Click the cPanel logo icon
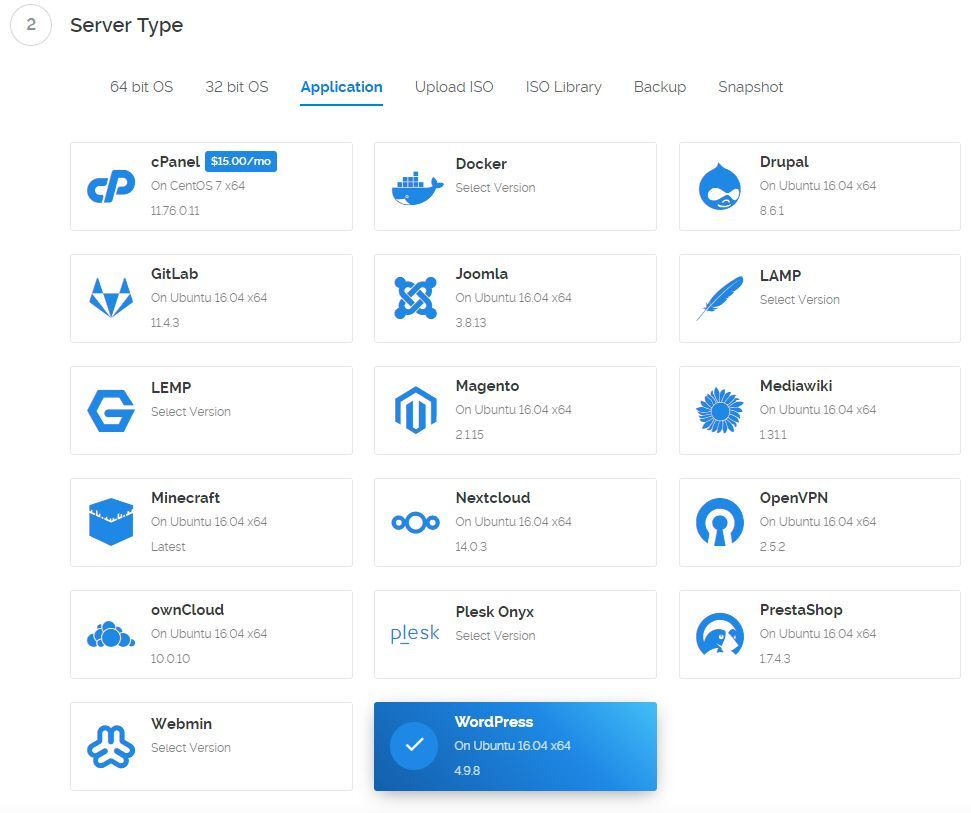971x813 pixels. (111, 186)
